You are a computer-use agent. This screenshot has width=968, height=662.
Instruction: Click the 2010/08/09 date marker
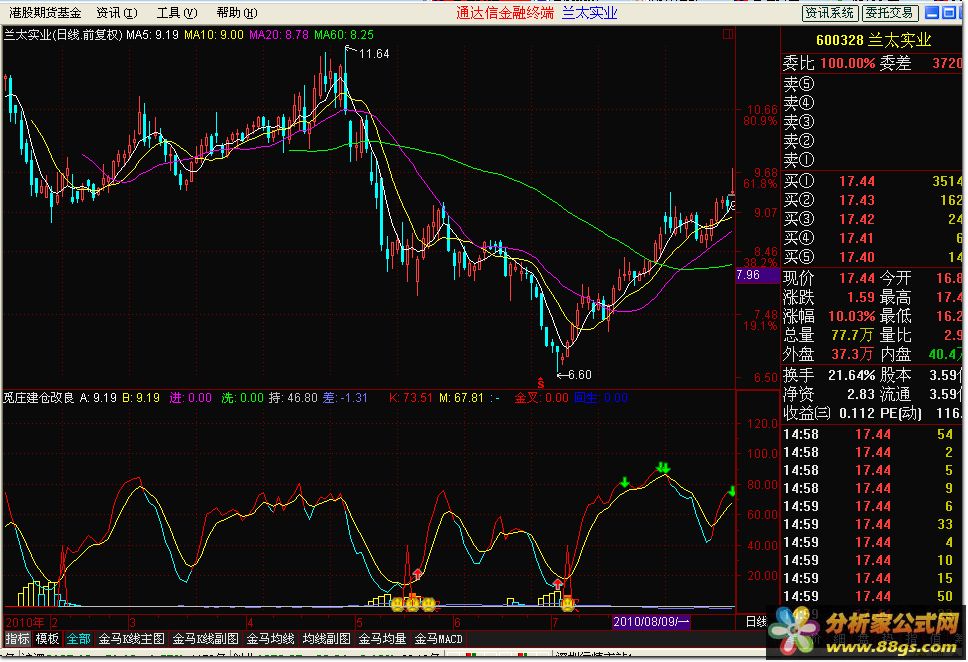(x=651, y=621)
